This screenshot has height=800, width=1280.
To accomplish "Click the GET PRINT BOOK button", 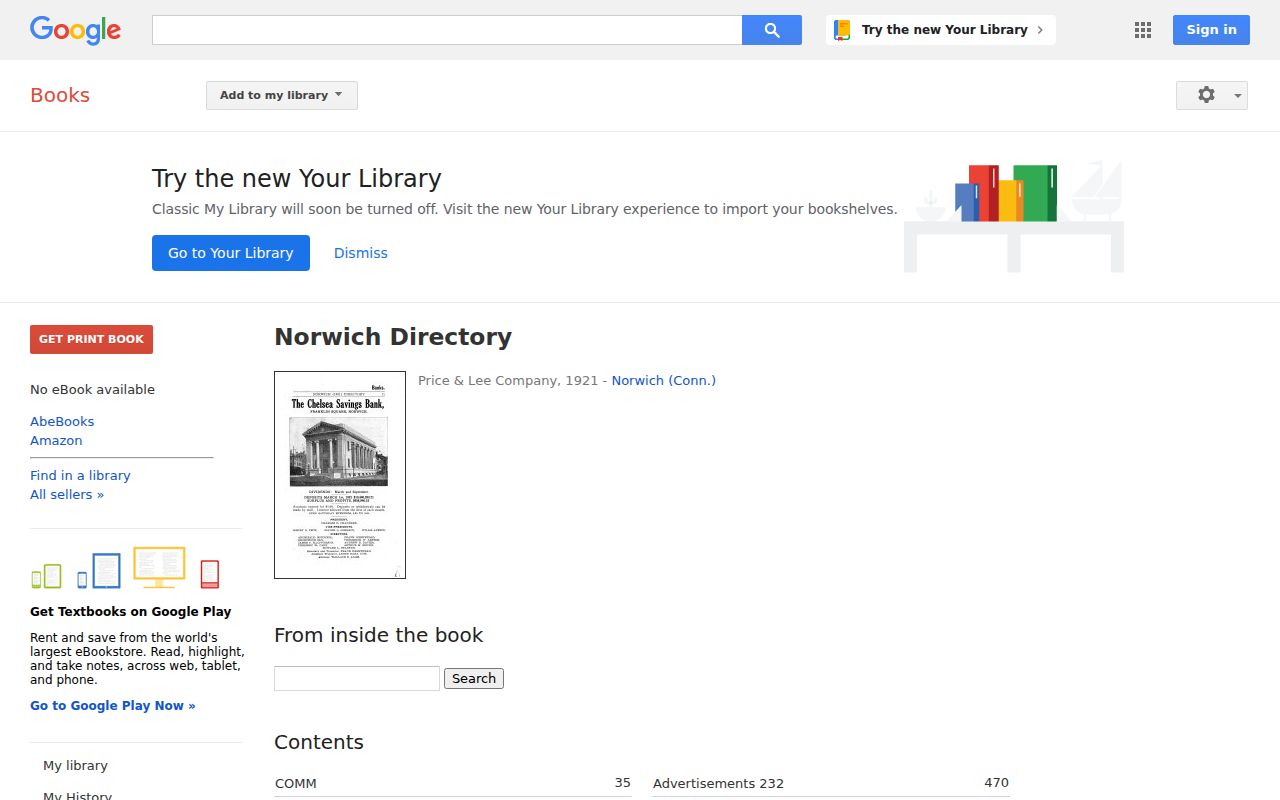I will (91, 339).
